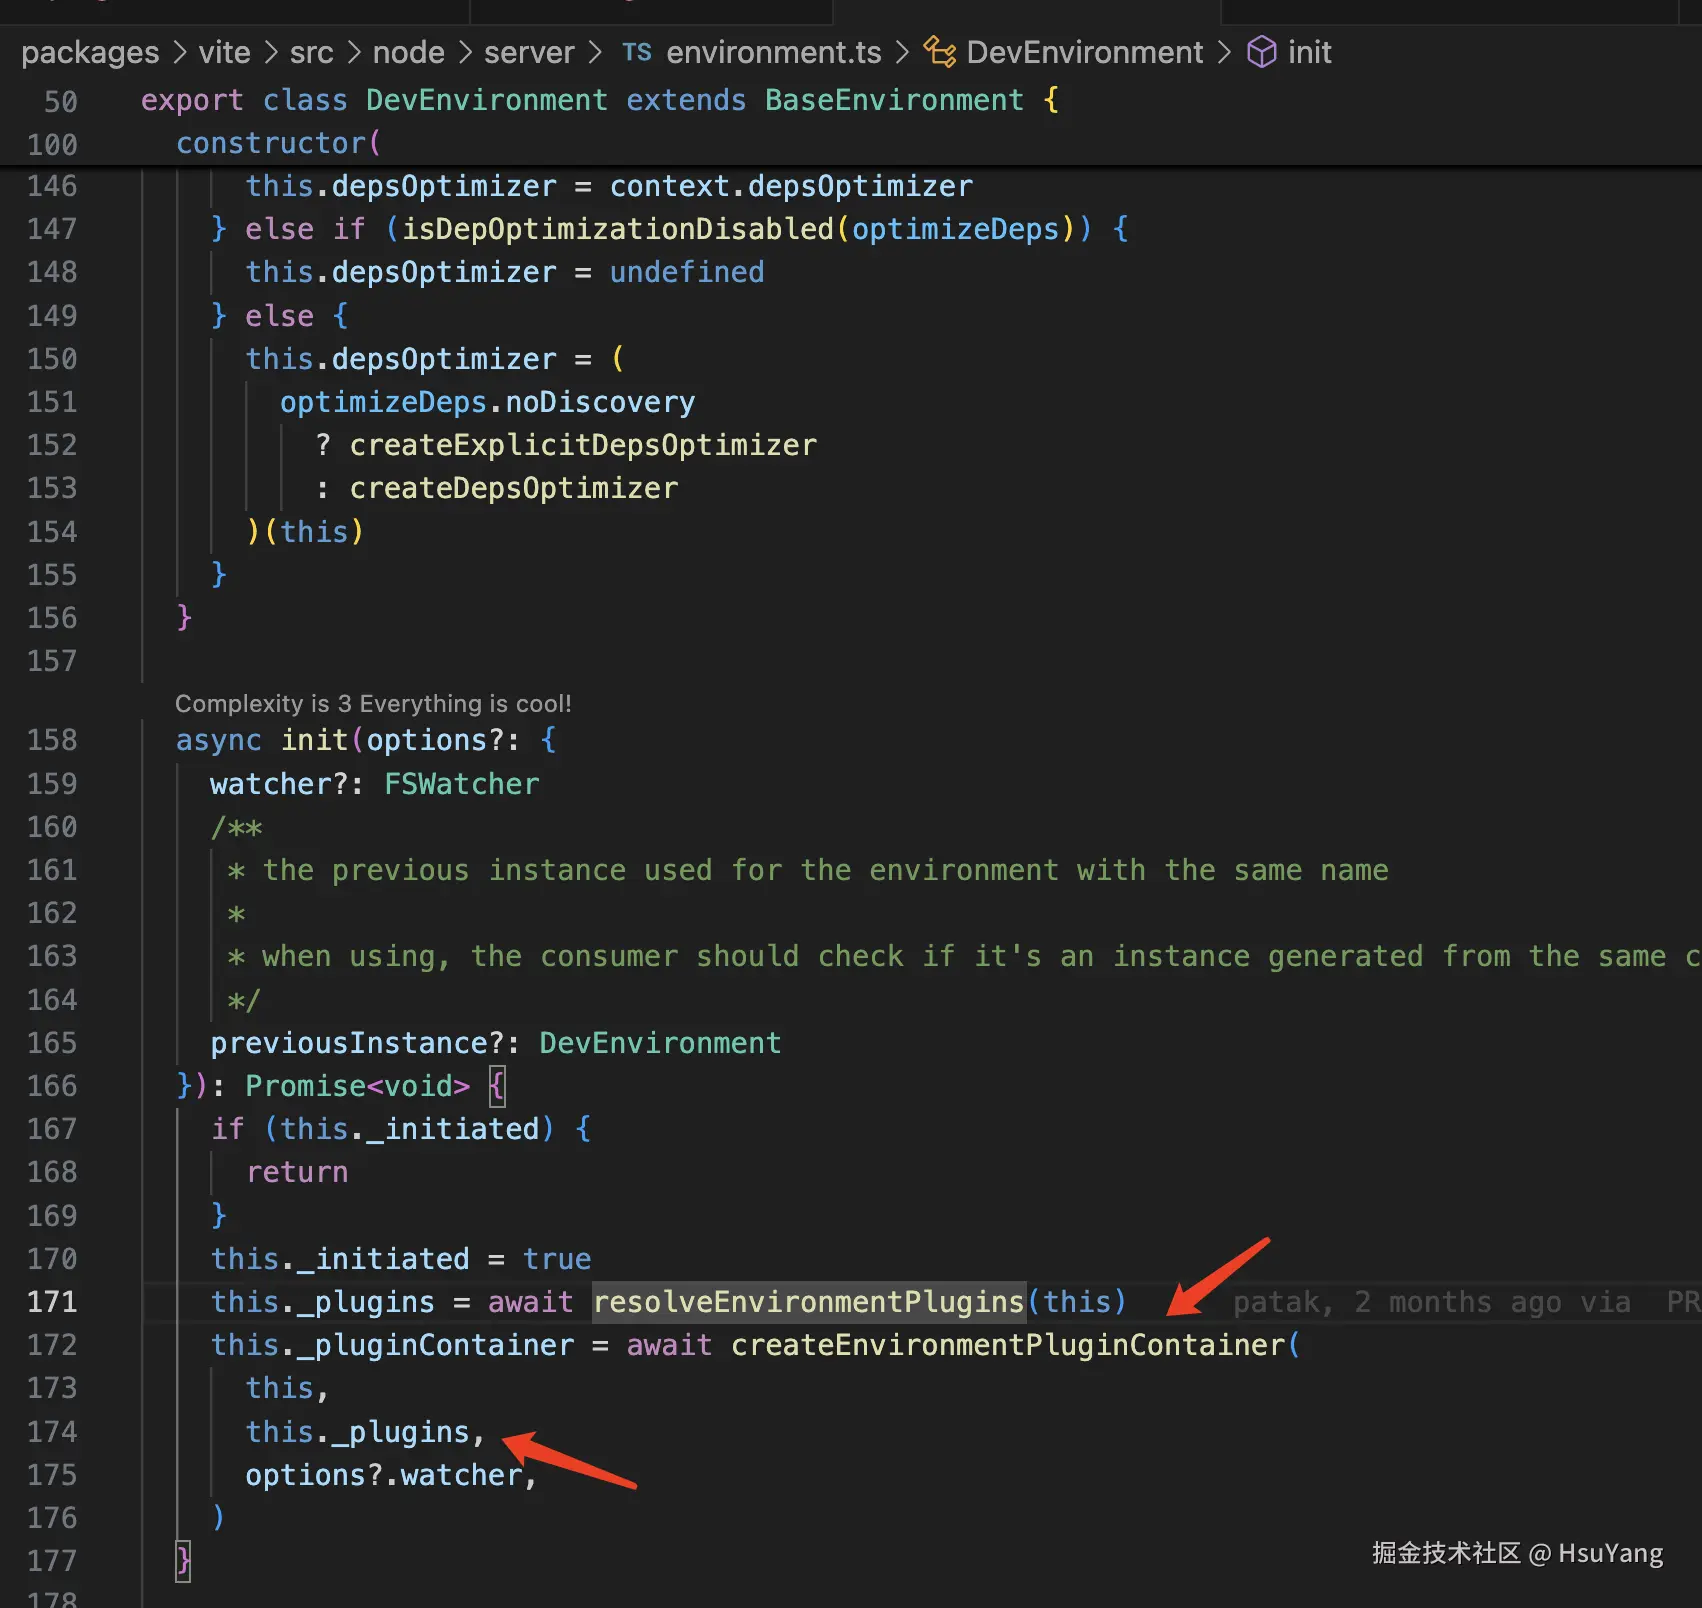The width and height of the screenshot is (1702, 1608).
Task: Click createEnvironmentPluginContainer on line 172
Action: pyautogui.click(x=1008, y=1345)
